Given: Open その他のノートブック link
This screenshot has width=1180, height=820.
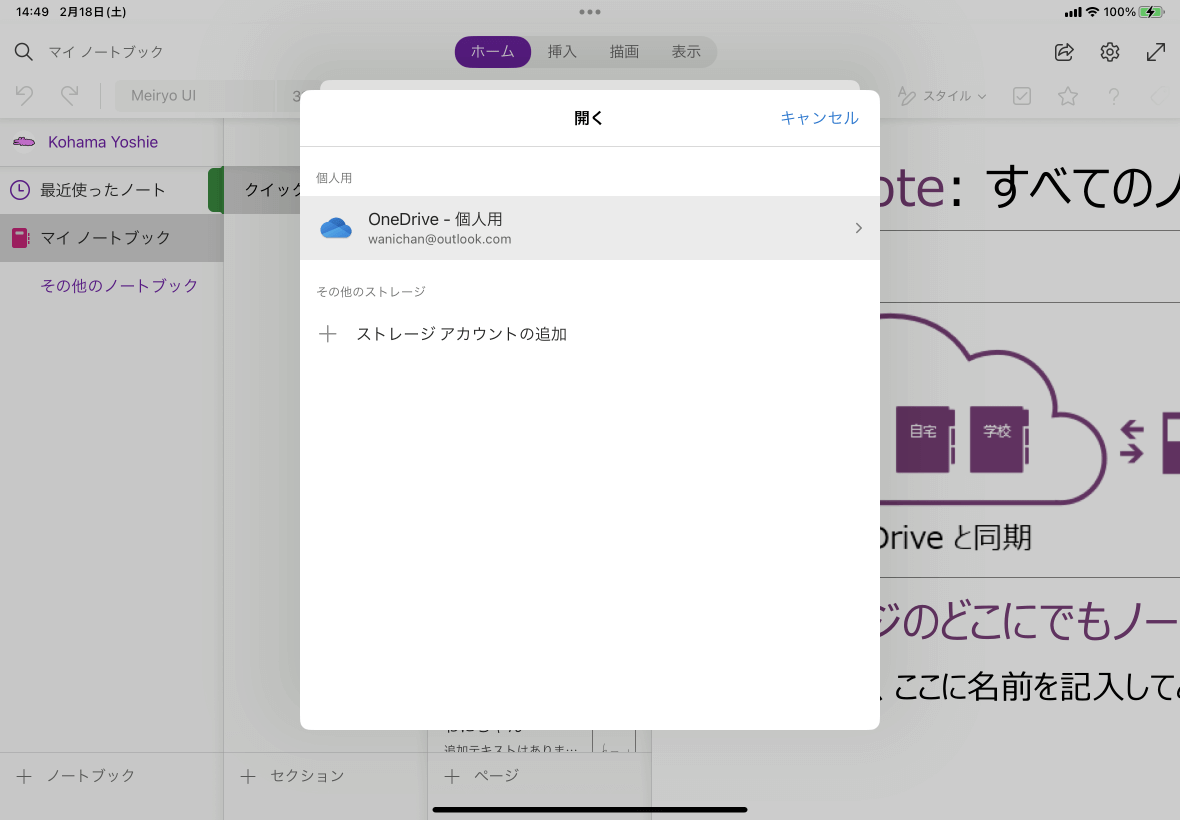Looking at the screenshot, I should click(x=119, y=286).
